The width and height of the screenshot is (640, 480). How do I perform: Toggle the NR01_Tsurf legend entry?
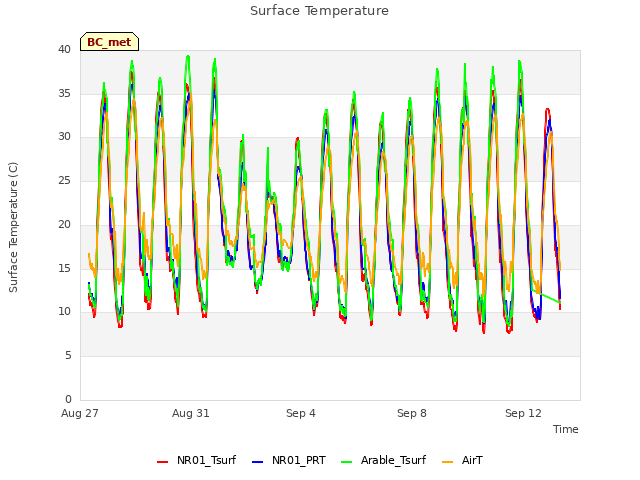196,460
